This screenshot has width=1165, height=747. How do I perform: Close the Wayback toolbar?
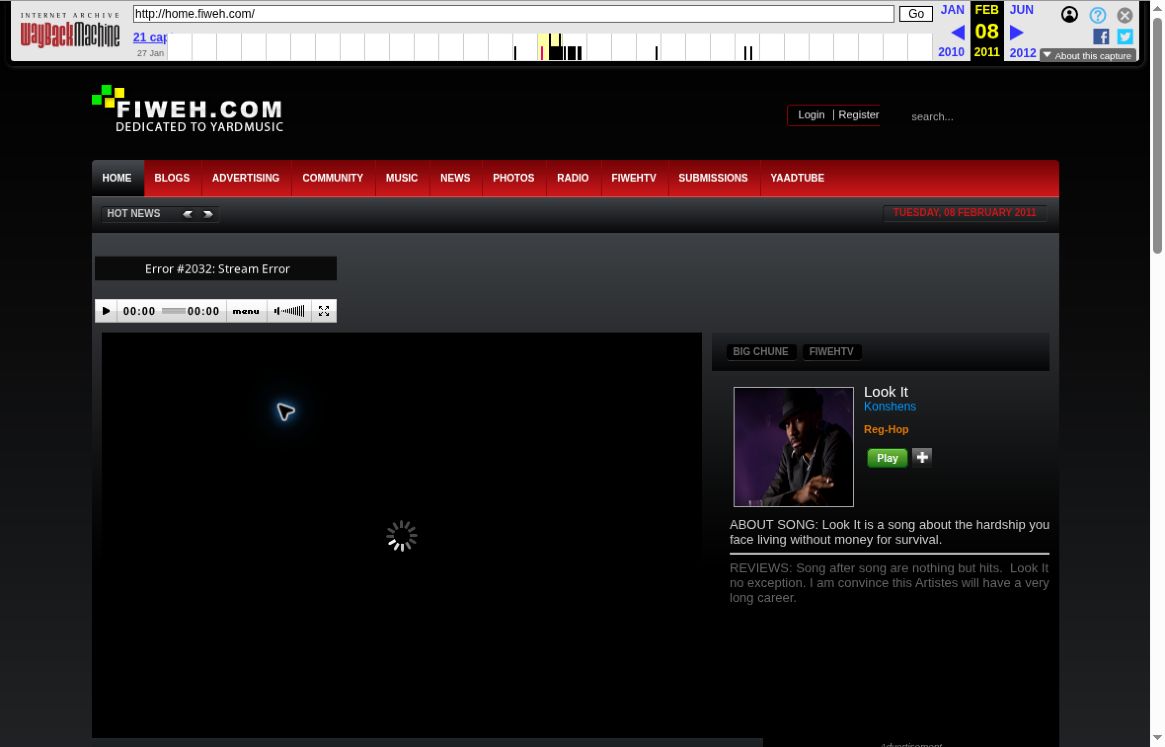point(1125,15)
